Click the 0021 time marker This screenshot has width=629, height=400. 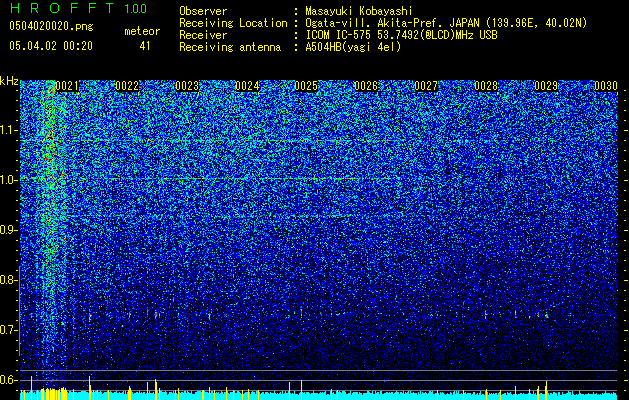(67, 86)
